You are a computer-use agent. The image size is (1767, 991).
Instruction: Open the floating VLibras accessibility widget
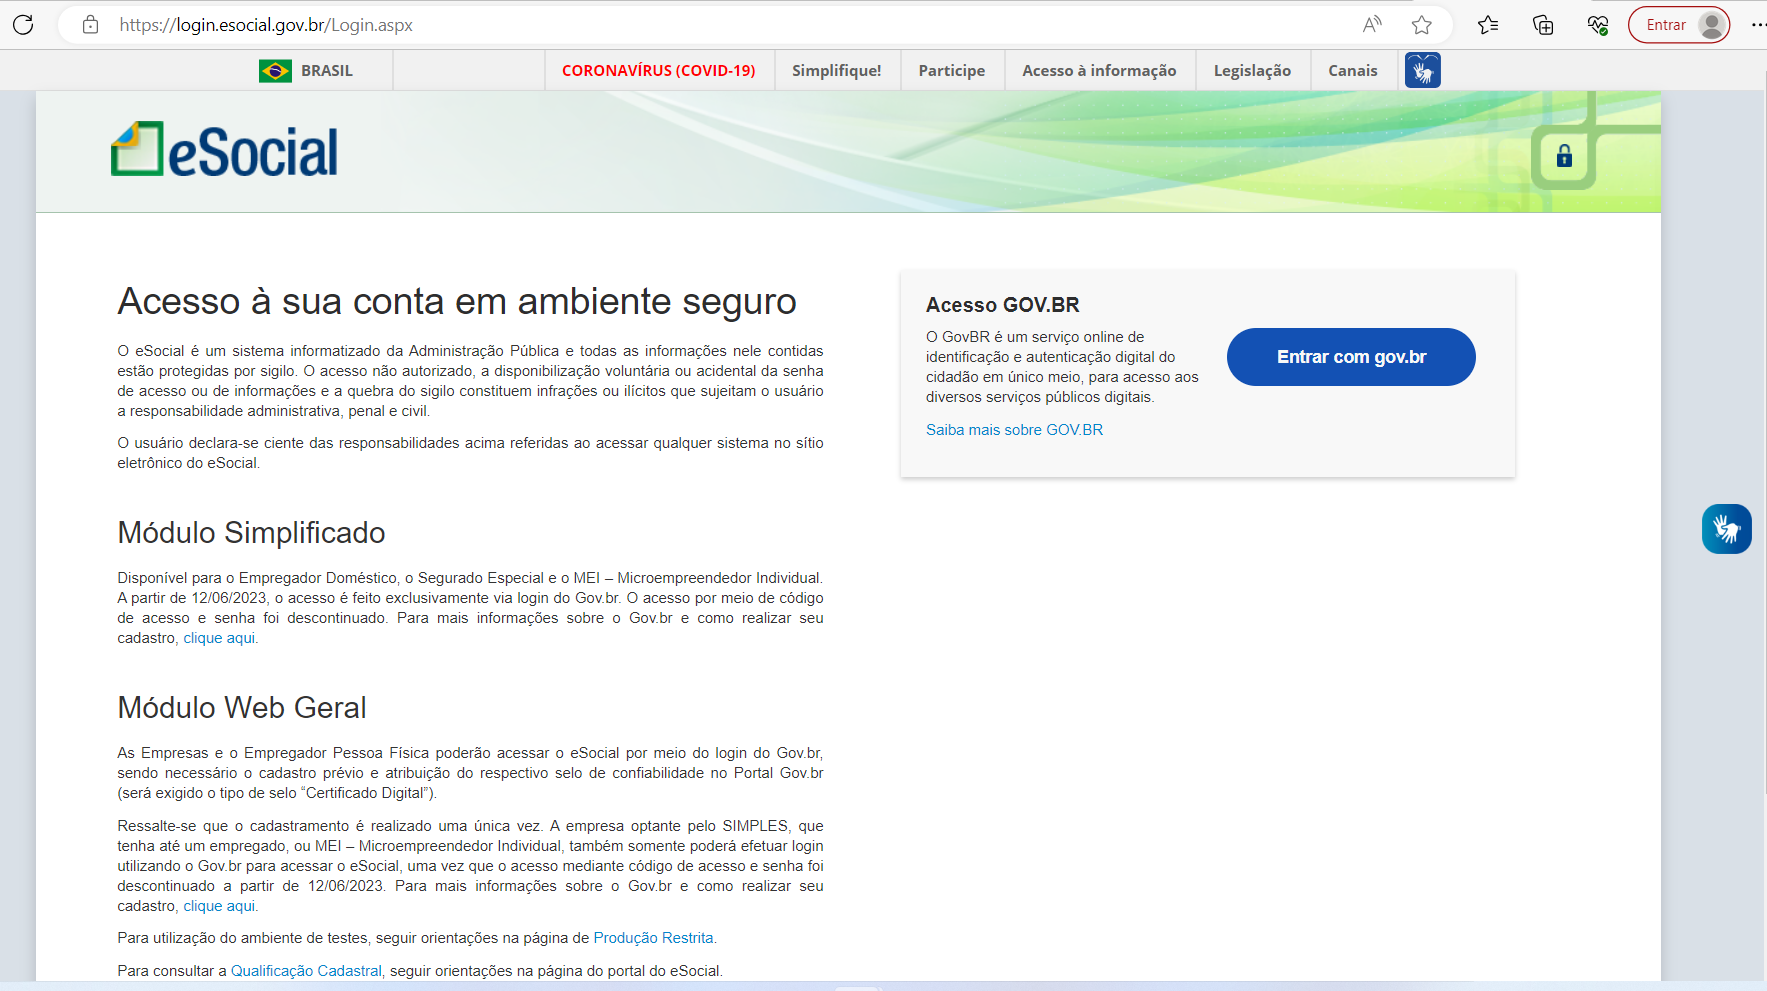pos(1727,529)
